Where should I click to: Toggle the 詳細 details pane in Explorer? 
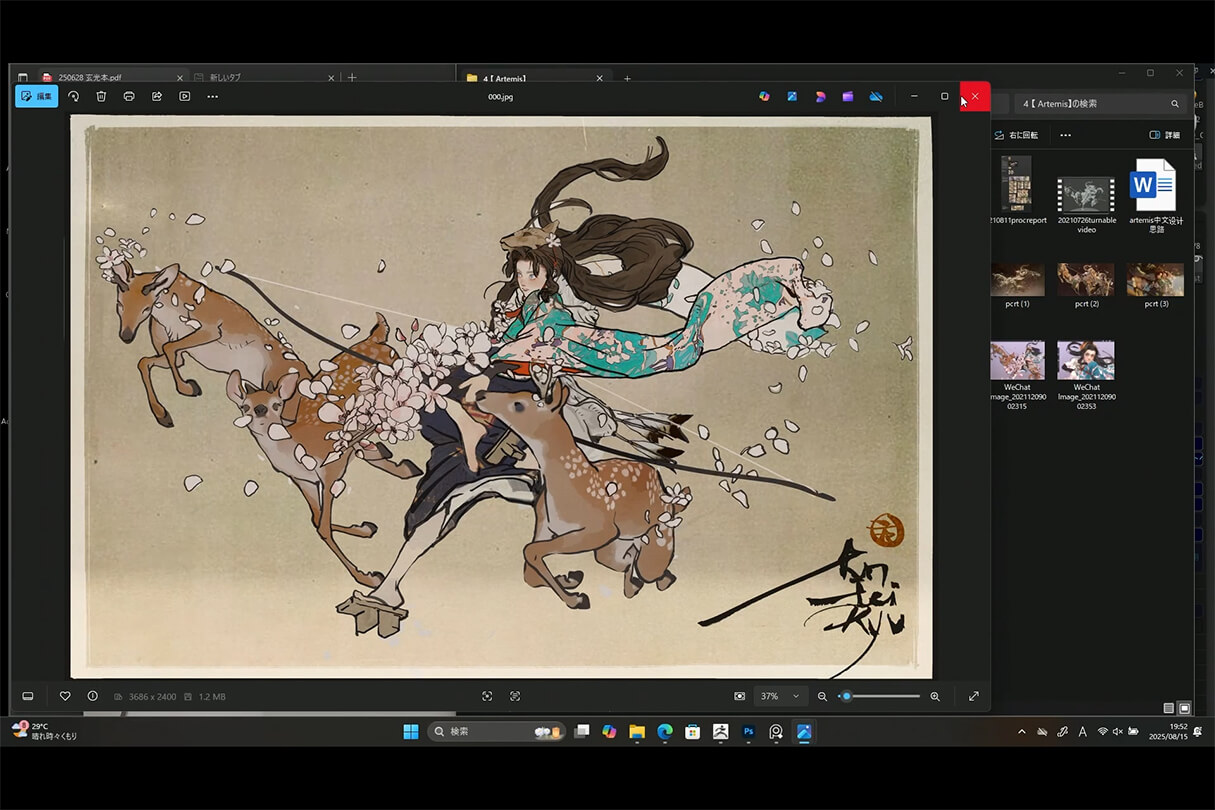(1164, 135)
